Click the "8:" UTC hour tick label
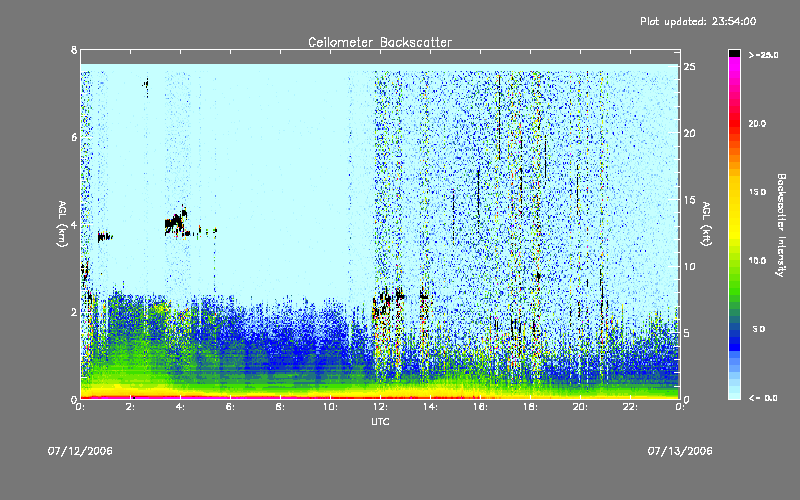This screenshot has width=800, height=500. [280, 407]
